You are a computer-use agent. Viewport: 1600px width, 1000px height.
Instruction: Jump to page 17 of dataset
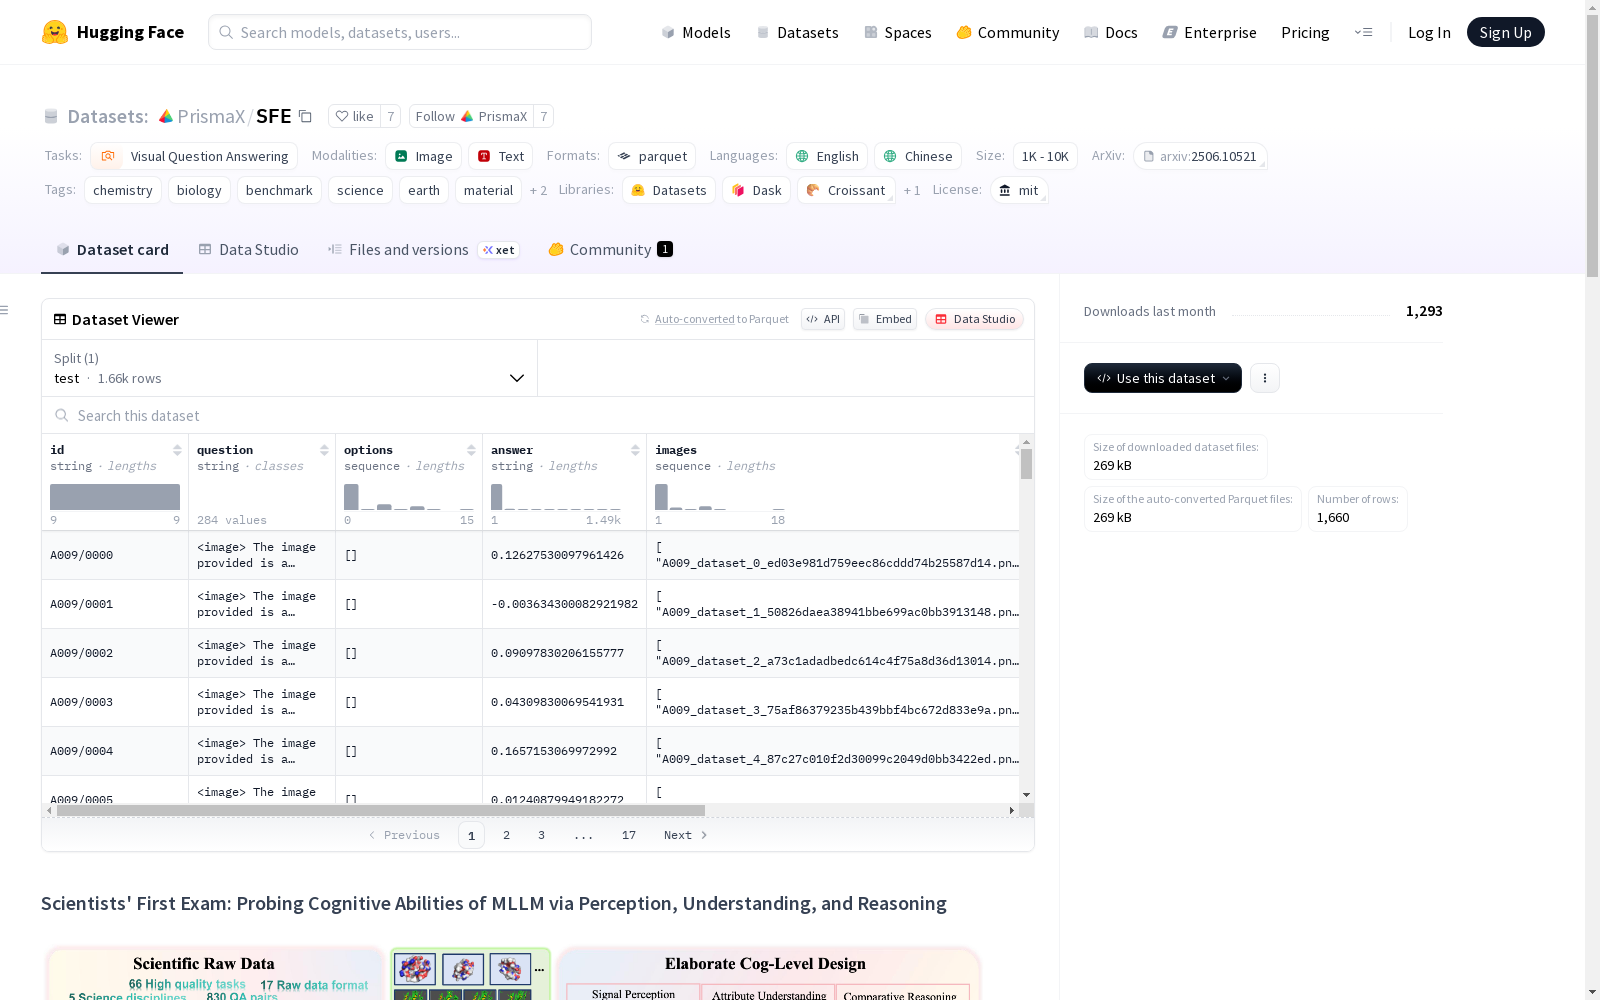pos(628,835)
